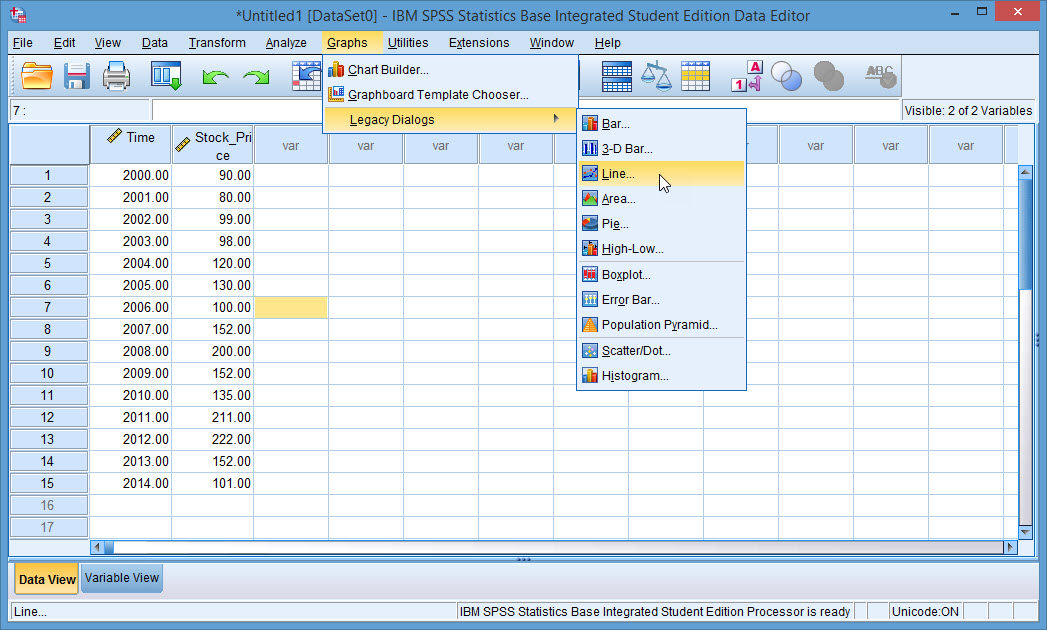Click the Error Bar chart icon

click(x=590, y=299)
